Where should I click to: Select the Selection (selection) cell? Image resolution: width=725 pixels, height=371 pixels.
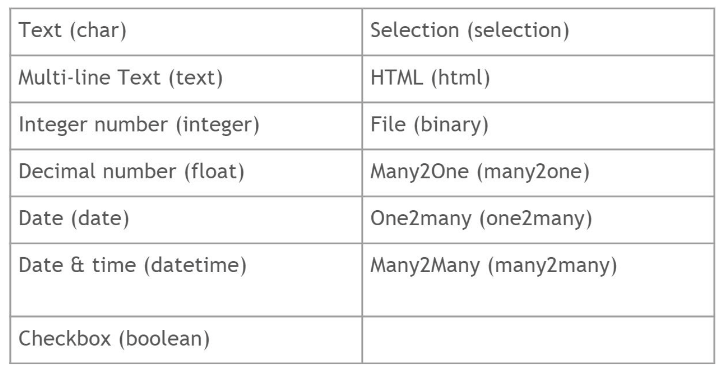(538, 32)
